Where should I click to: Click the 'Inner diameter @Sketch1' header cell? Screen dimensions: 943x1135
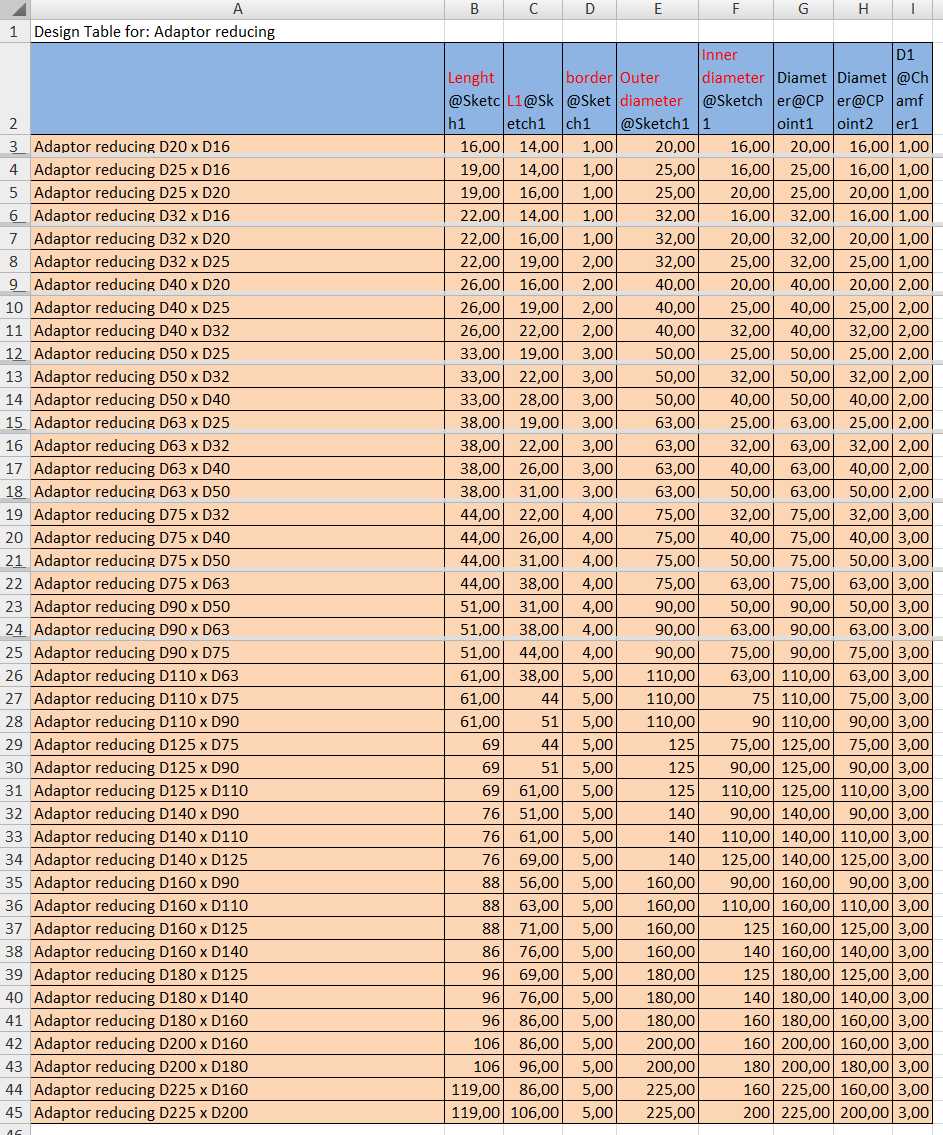pyautogui.click(x=736, y=88)
